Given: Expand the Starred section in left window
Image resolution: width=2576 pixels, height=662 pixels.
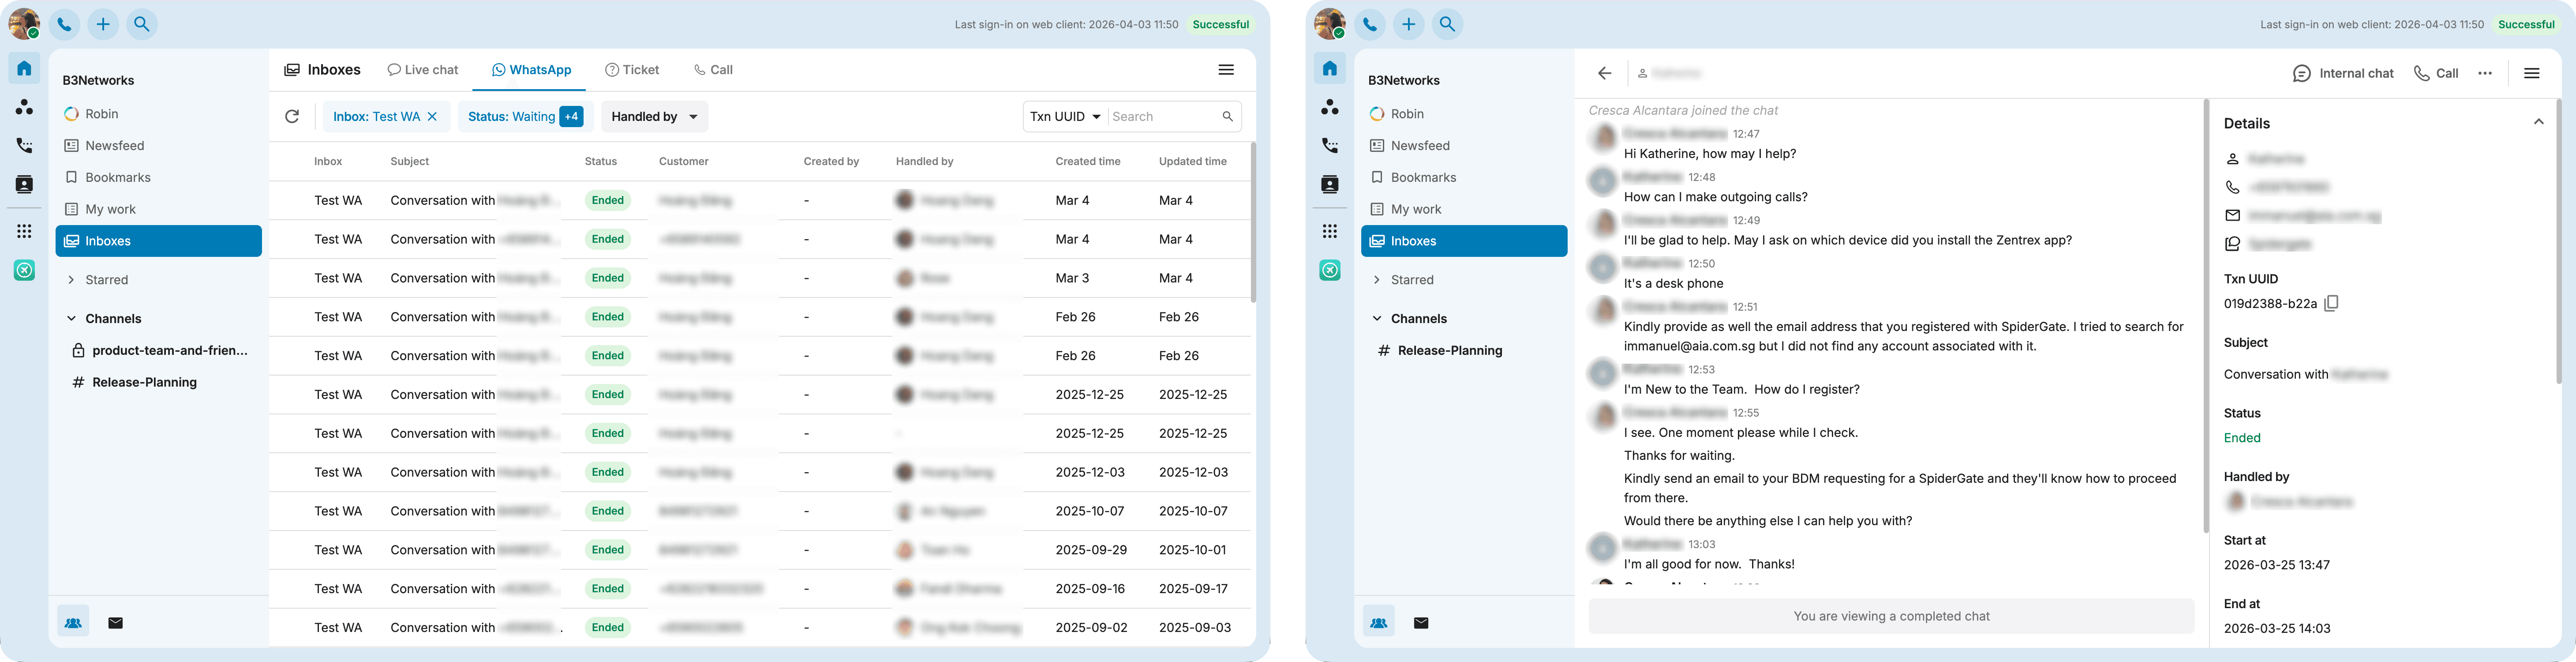Looking at the screenshot, I should pyautogui.click(x=71, y=280).
